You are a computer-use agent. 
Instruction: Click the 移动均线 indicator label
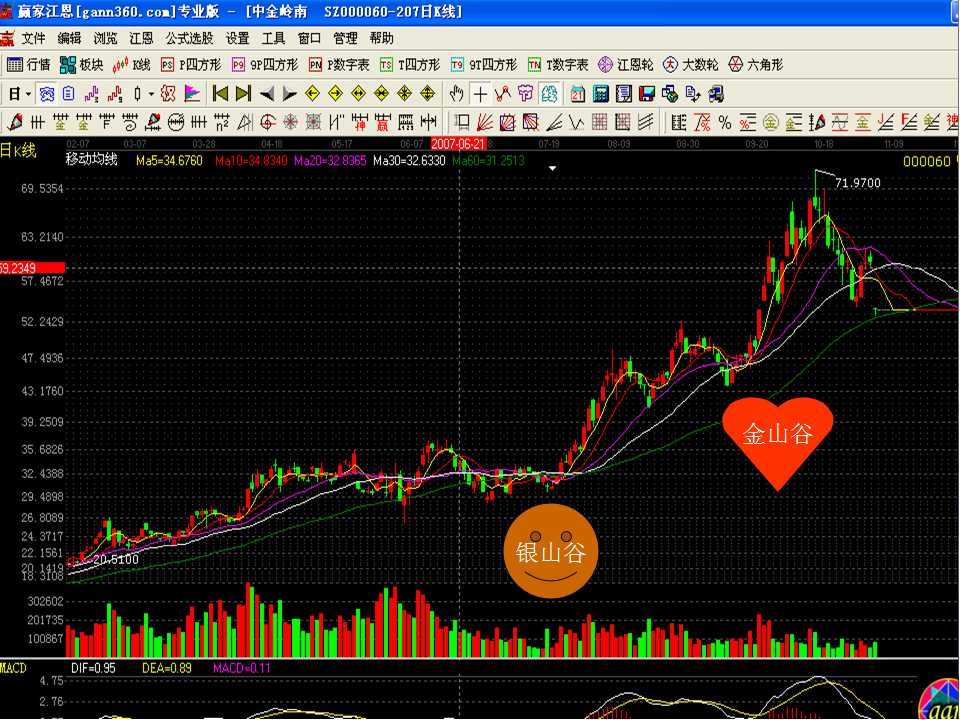pos(91,160)
